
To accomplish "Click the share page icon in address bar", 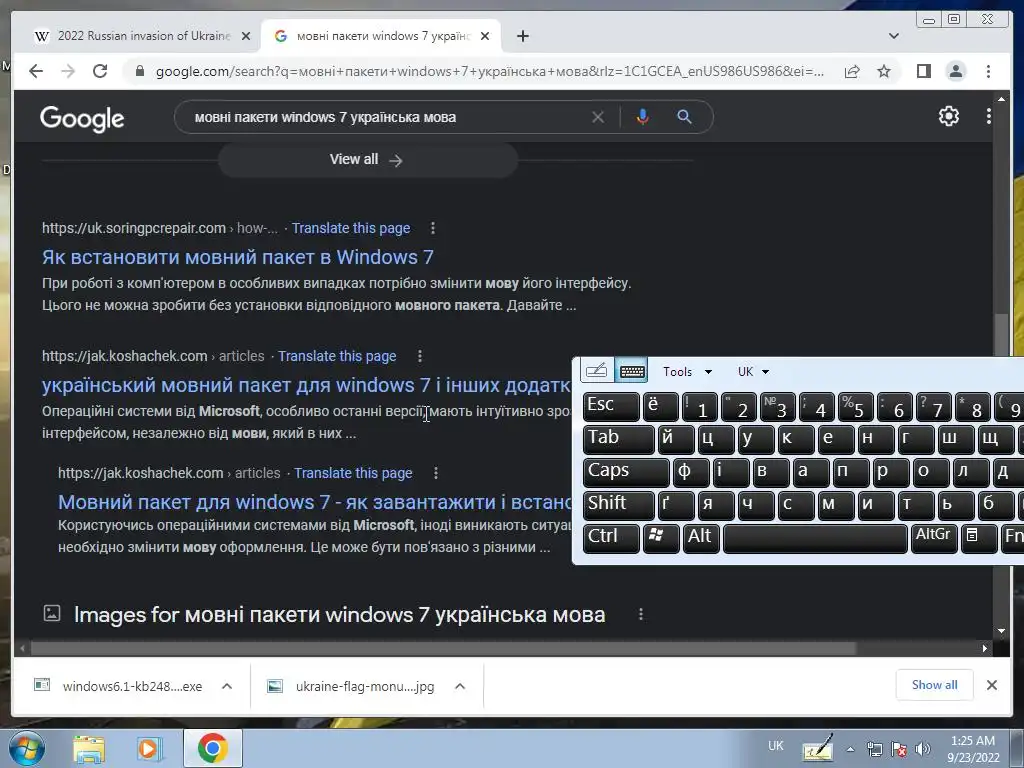I will coord(852,71).
